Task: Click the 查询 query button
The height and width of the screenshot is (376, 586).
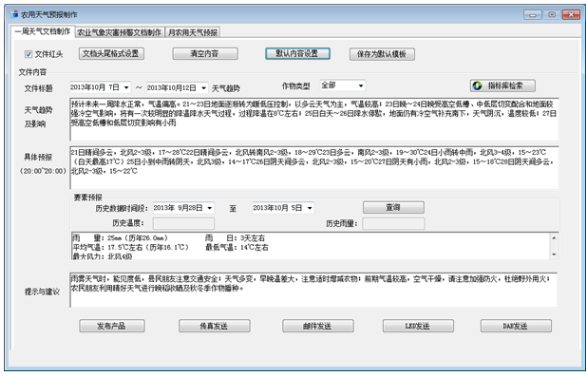Action: (x=393, y=207)
